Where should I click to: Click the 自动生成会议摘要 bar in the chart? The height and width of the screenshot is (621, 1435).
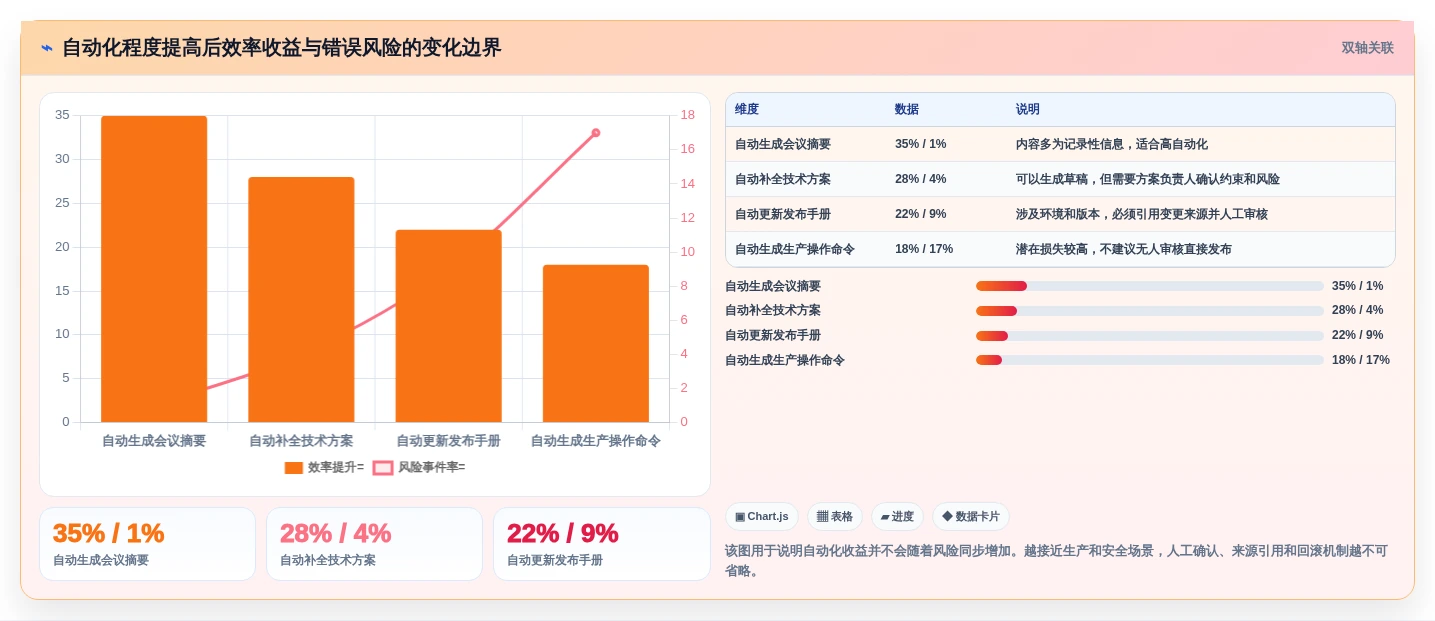coord(154,269)
